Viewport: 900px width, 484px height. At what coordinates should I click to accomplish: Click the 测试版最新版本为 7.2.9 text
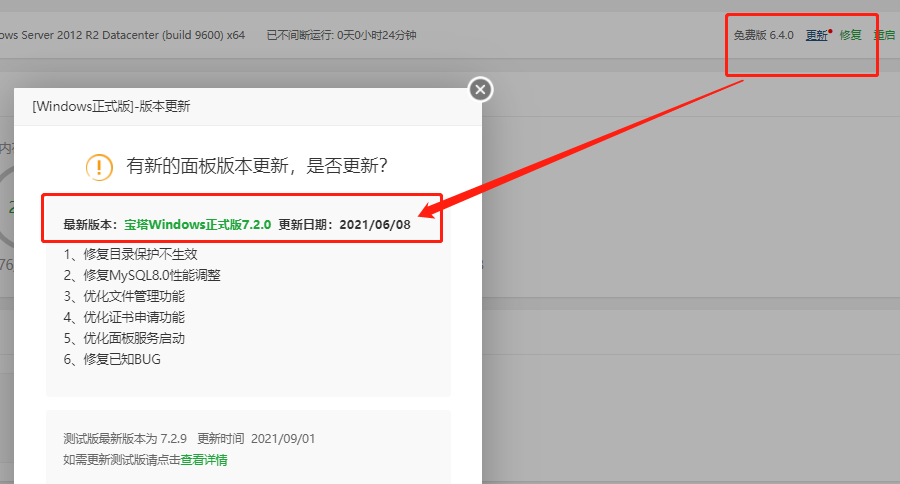pyautogui.click(x=125, y=439)
